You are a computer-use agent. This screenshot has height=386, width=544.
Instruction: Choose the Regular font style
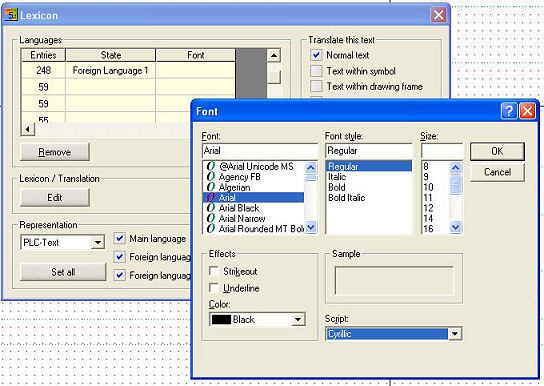(368, 166)
